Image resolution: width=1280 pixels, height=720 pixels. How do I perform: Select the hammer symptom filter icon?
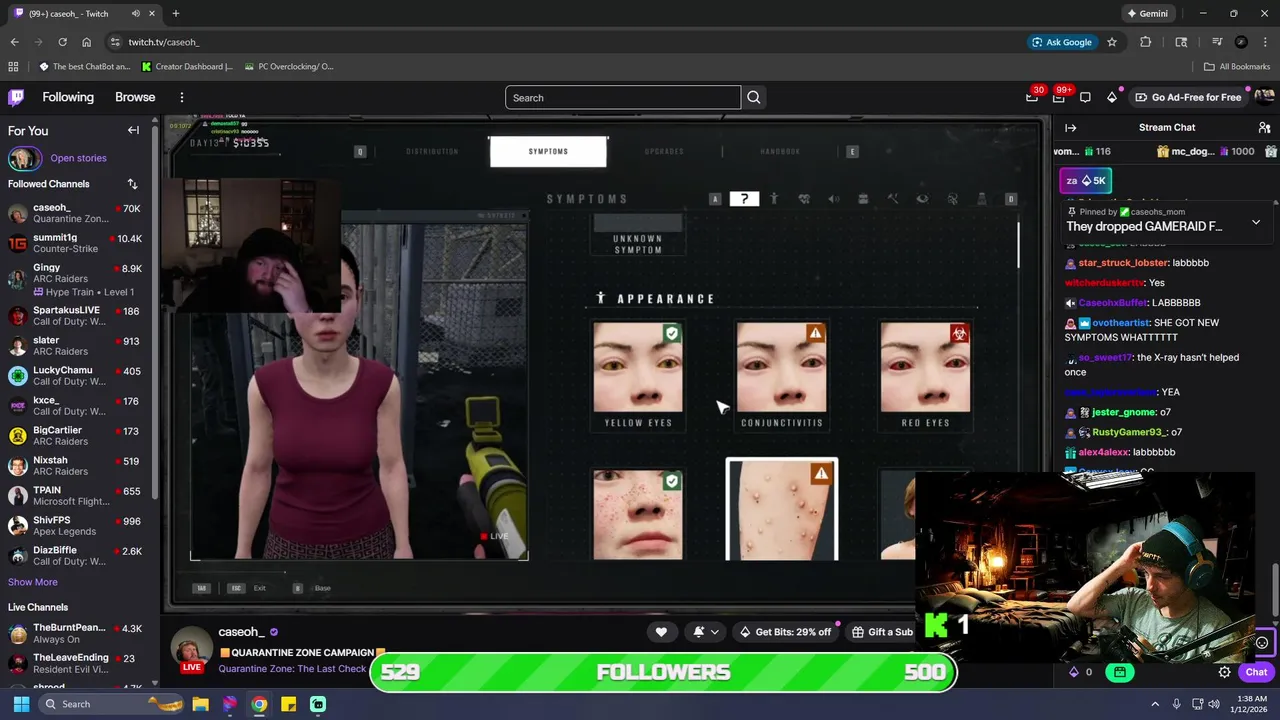(892, 199)
